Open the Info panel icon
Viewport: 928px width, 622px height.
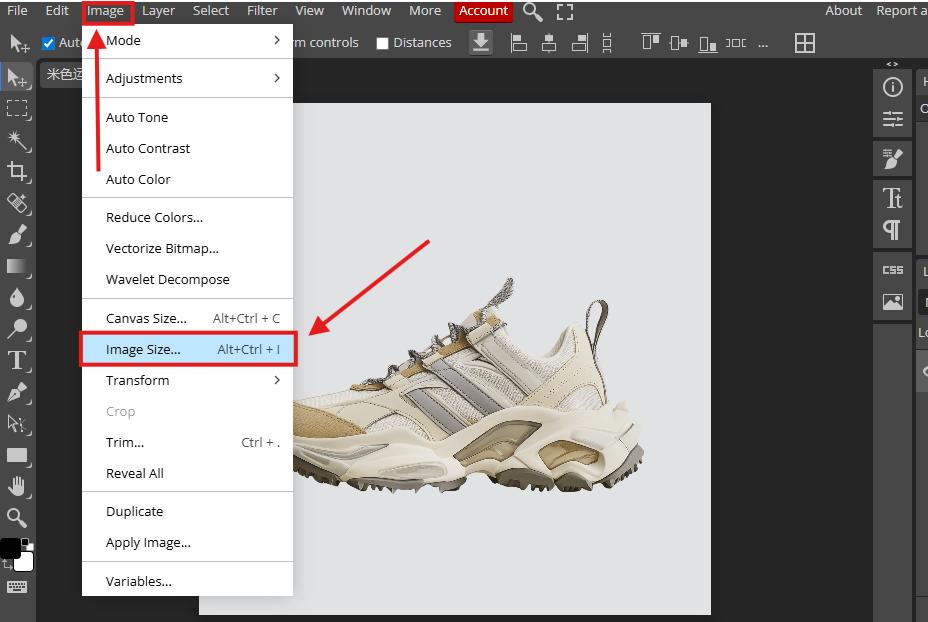point(892,87)
